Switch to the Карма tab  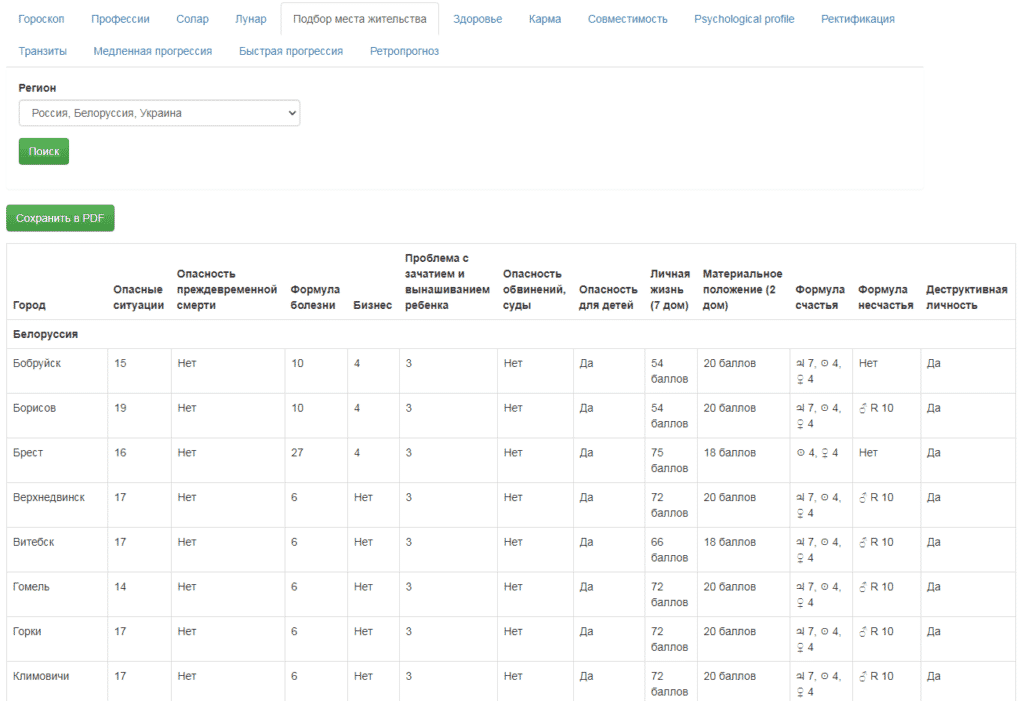coord(545,19)
